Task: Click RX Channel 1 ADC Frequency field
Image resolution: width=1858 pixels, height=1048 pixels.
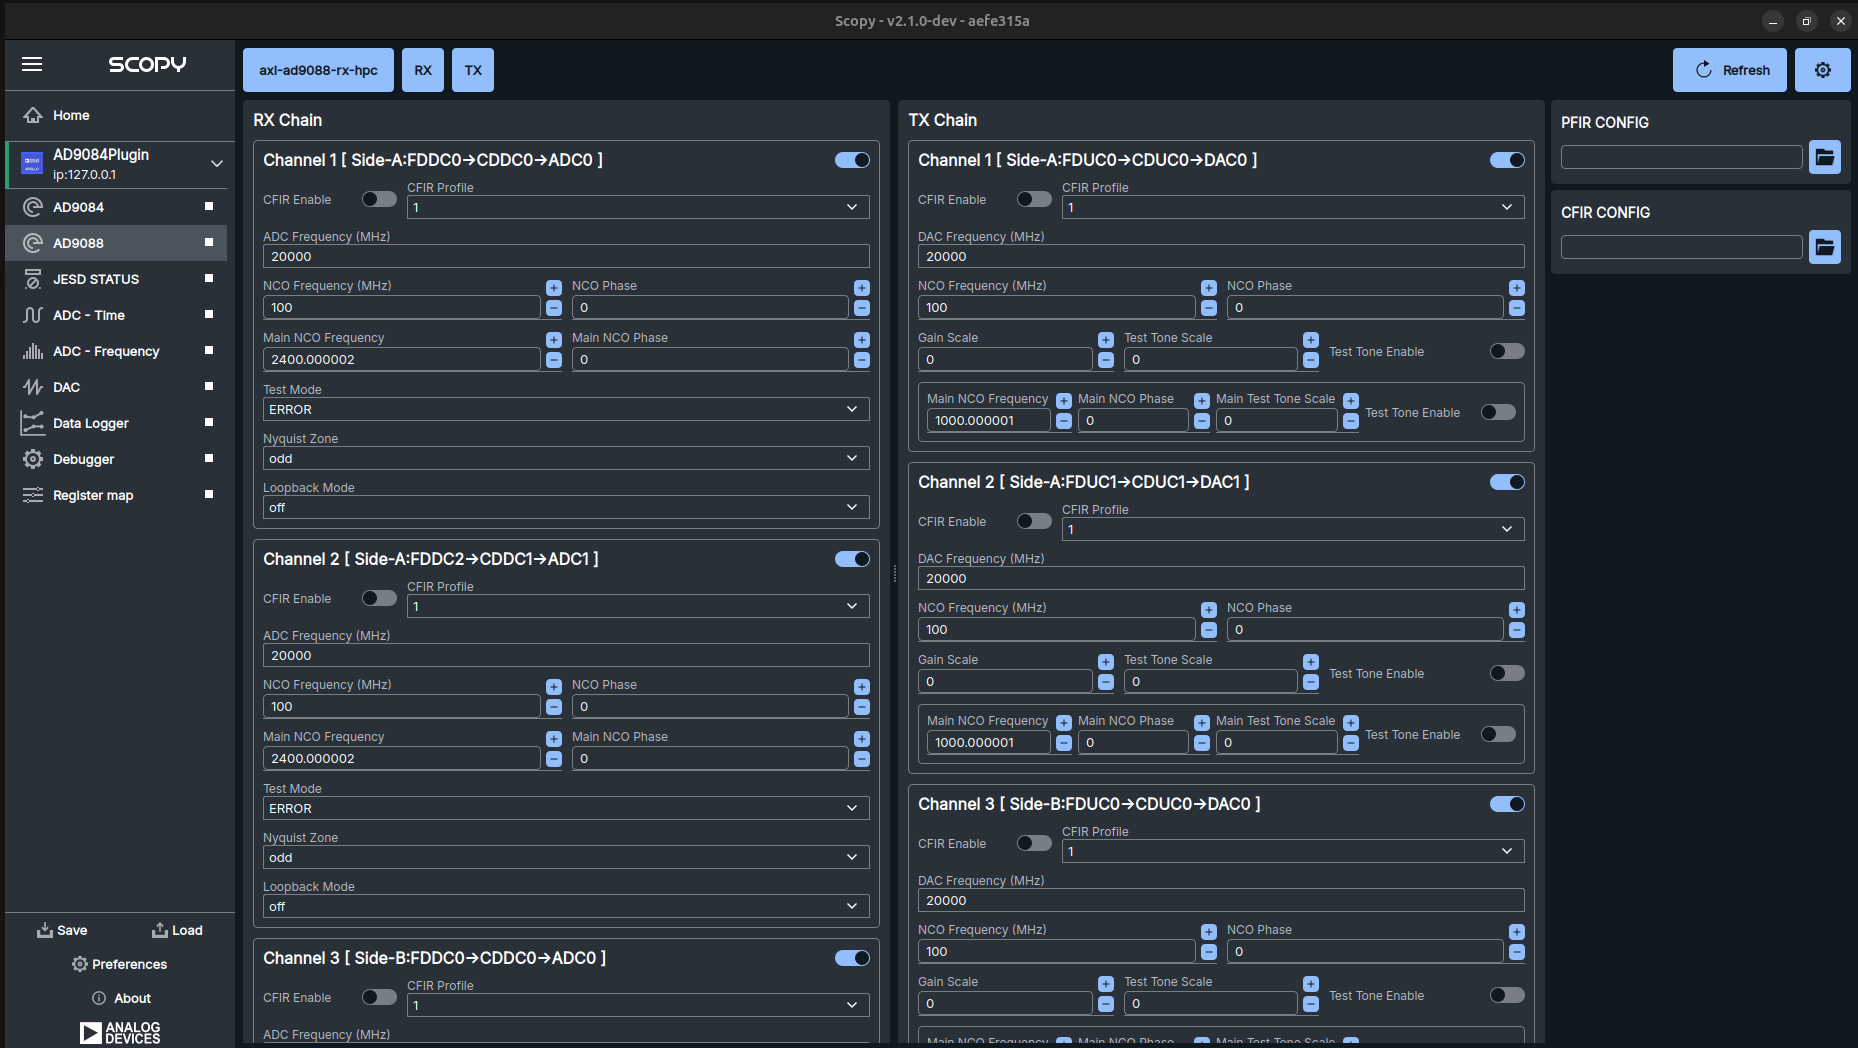Action: point(566,256)
